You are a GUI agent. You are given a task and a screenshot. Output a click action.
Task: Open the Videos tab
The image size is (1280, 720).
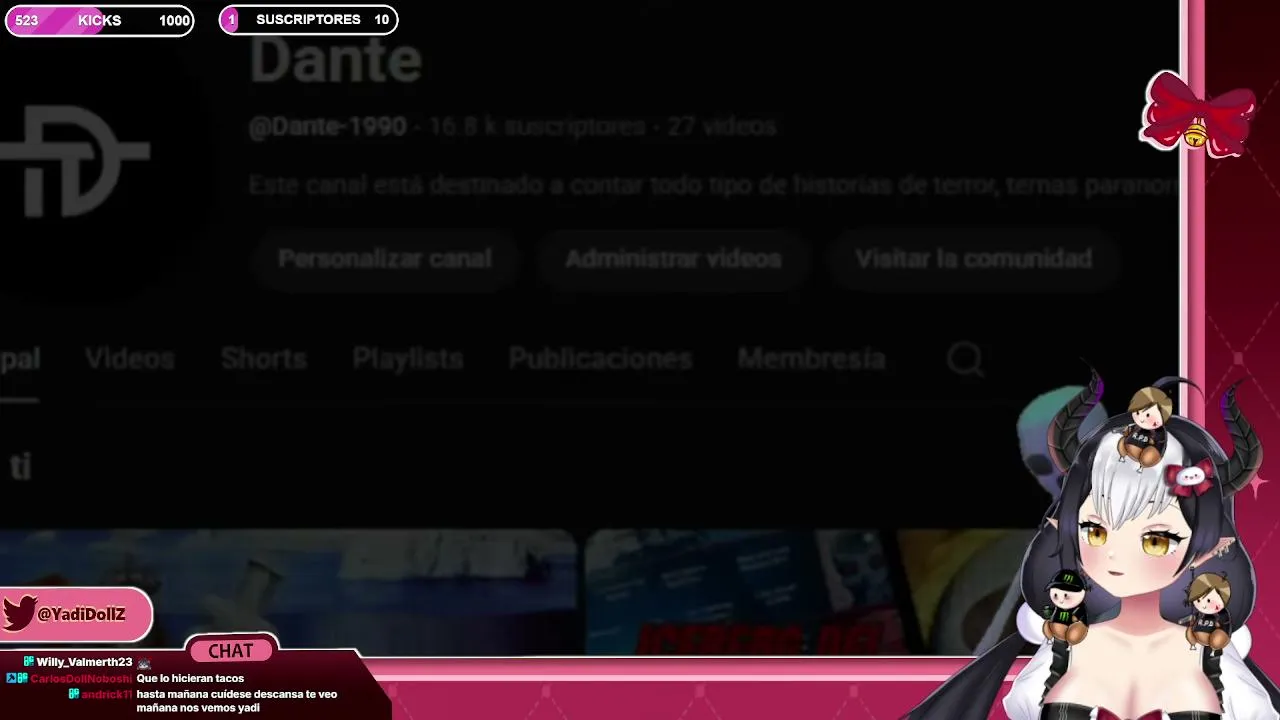point(129,358)
